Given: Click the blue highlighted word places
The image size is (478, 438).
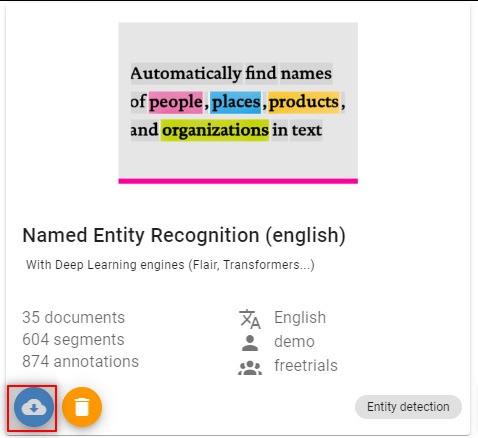Looking at the screenshot, I should pos(236,102).
